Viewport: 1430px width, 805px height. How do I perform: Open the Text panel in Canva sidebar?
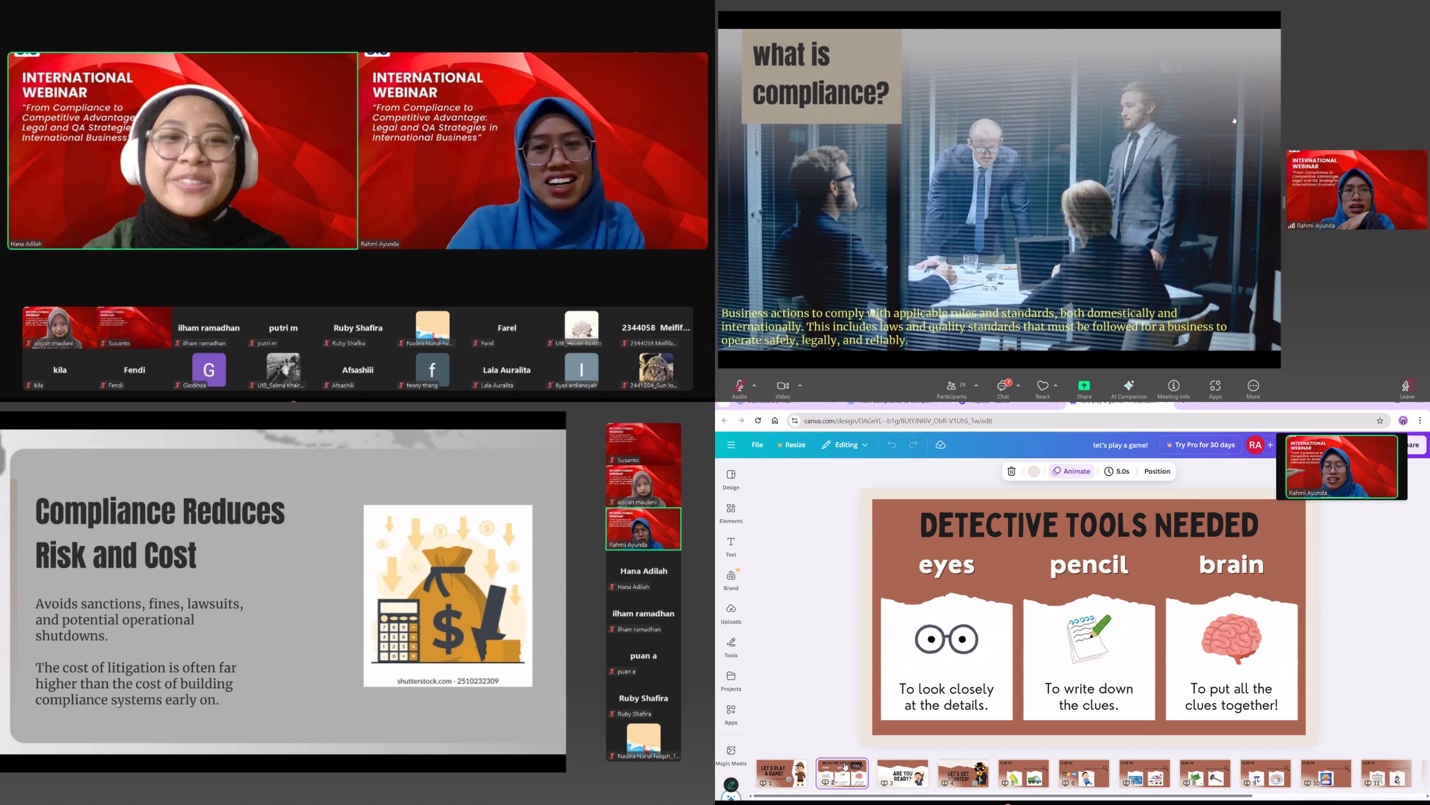(731, 546)
